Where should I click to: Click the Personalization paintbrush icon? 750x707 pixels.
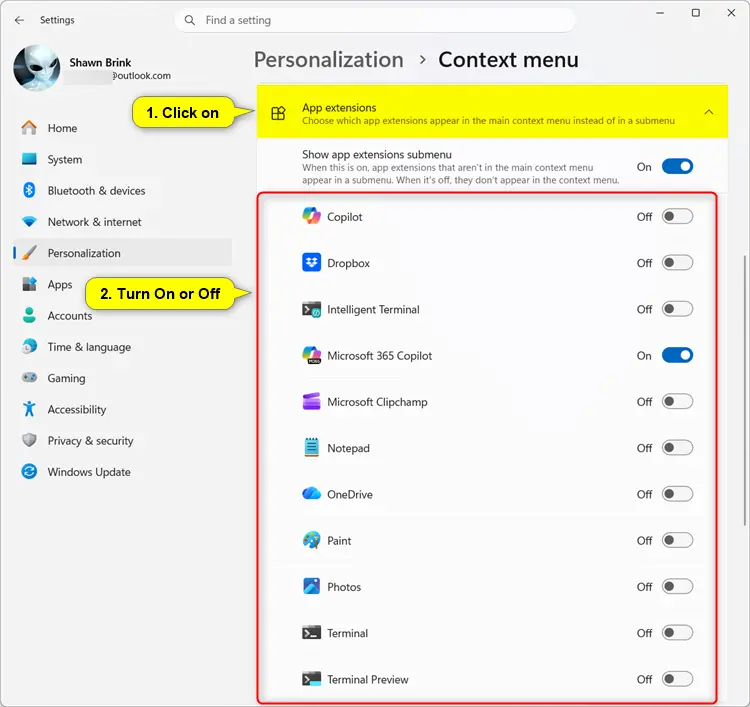29,253
